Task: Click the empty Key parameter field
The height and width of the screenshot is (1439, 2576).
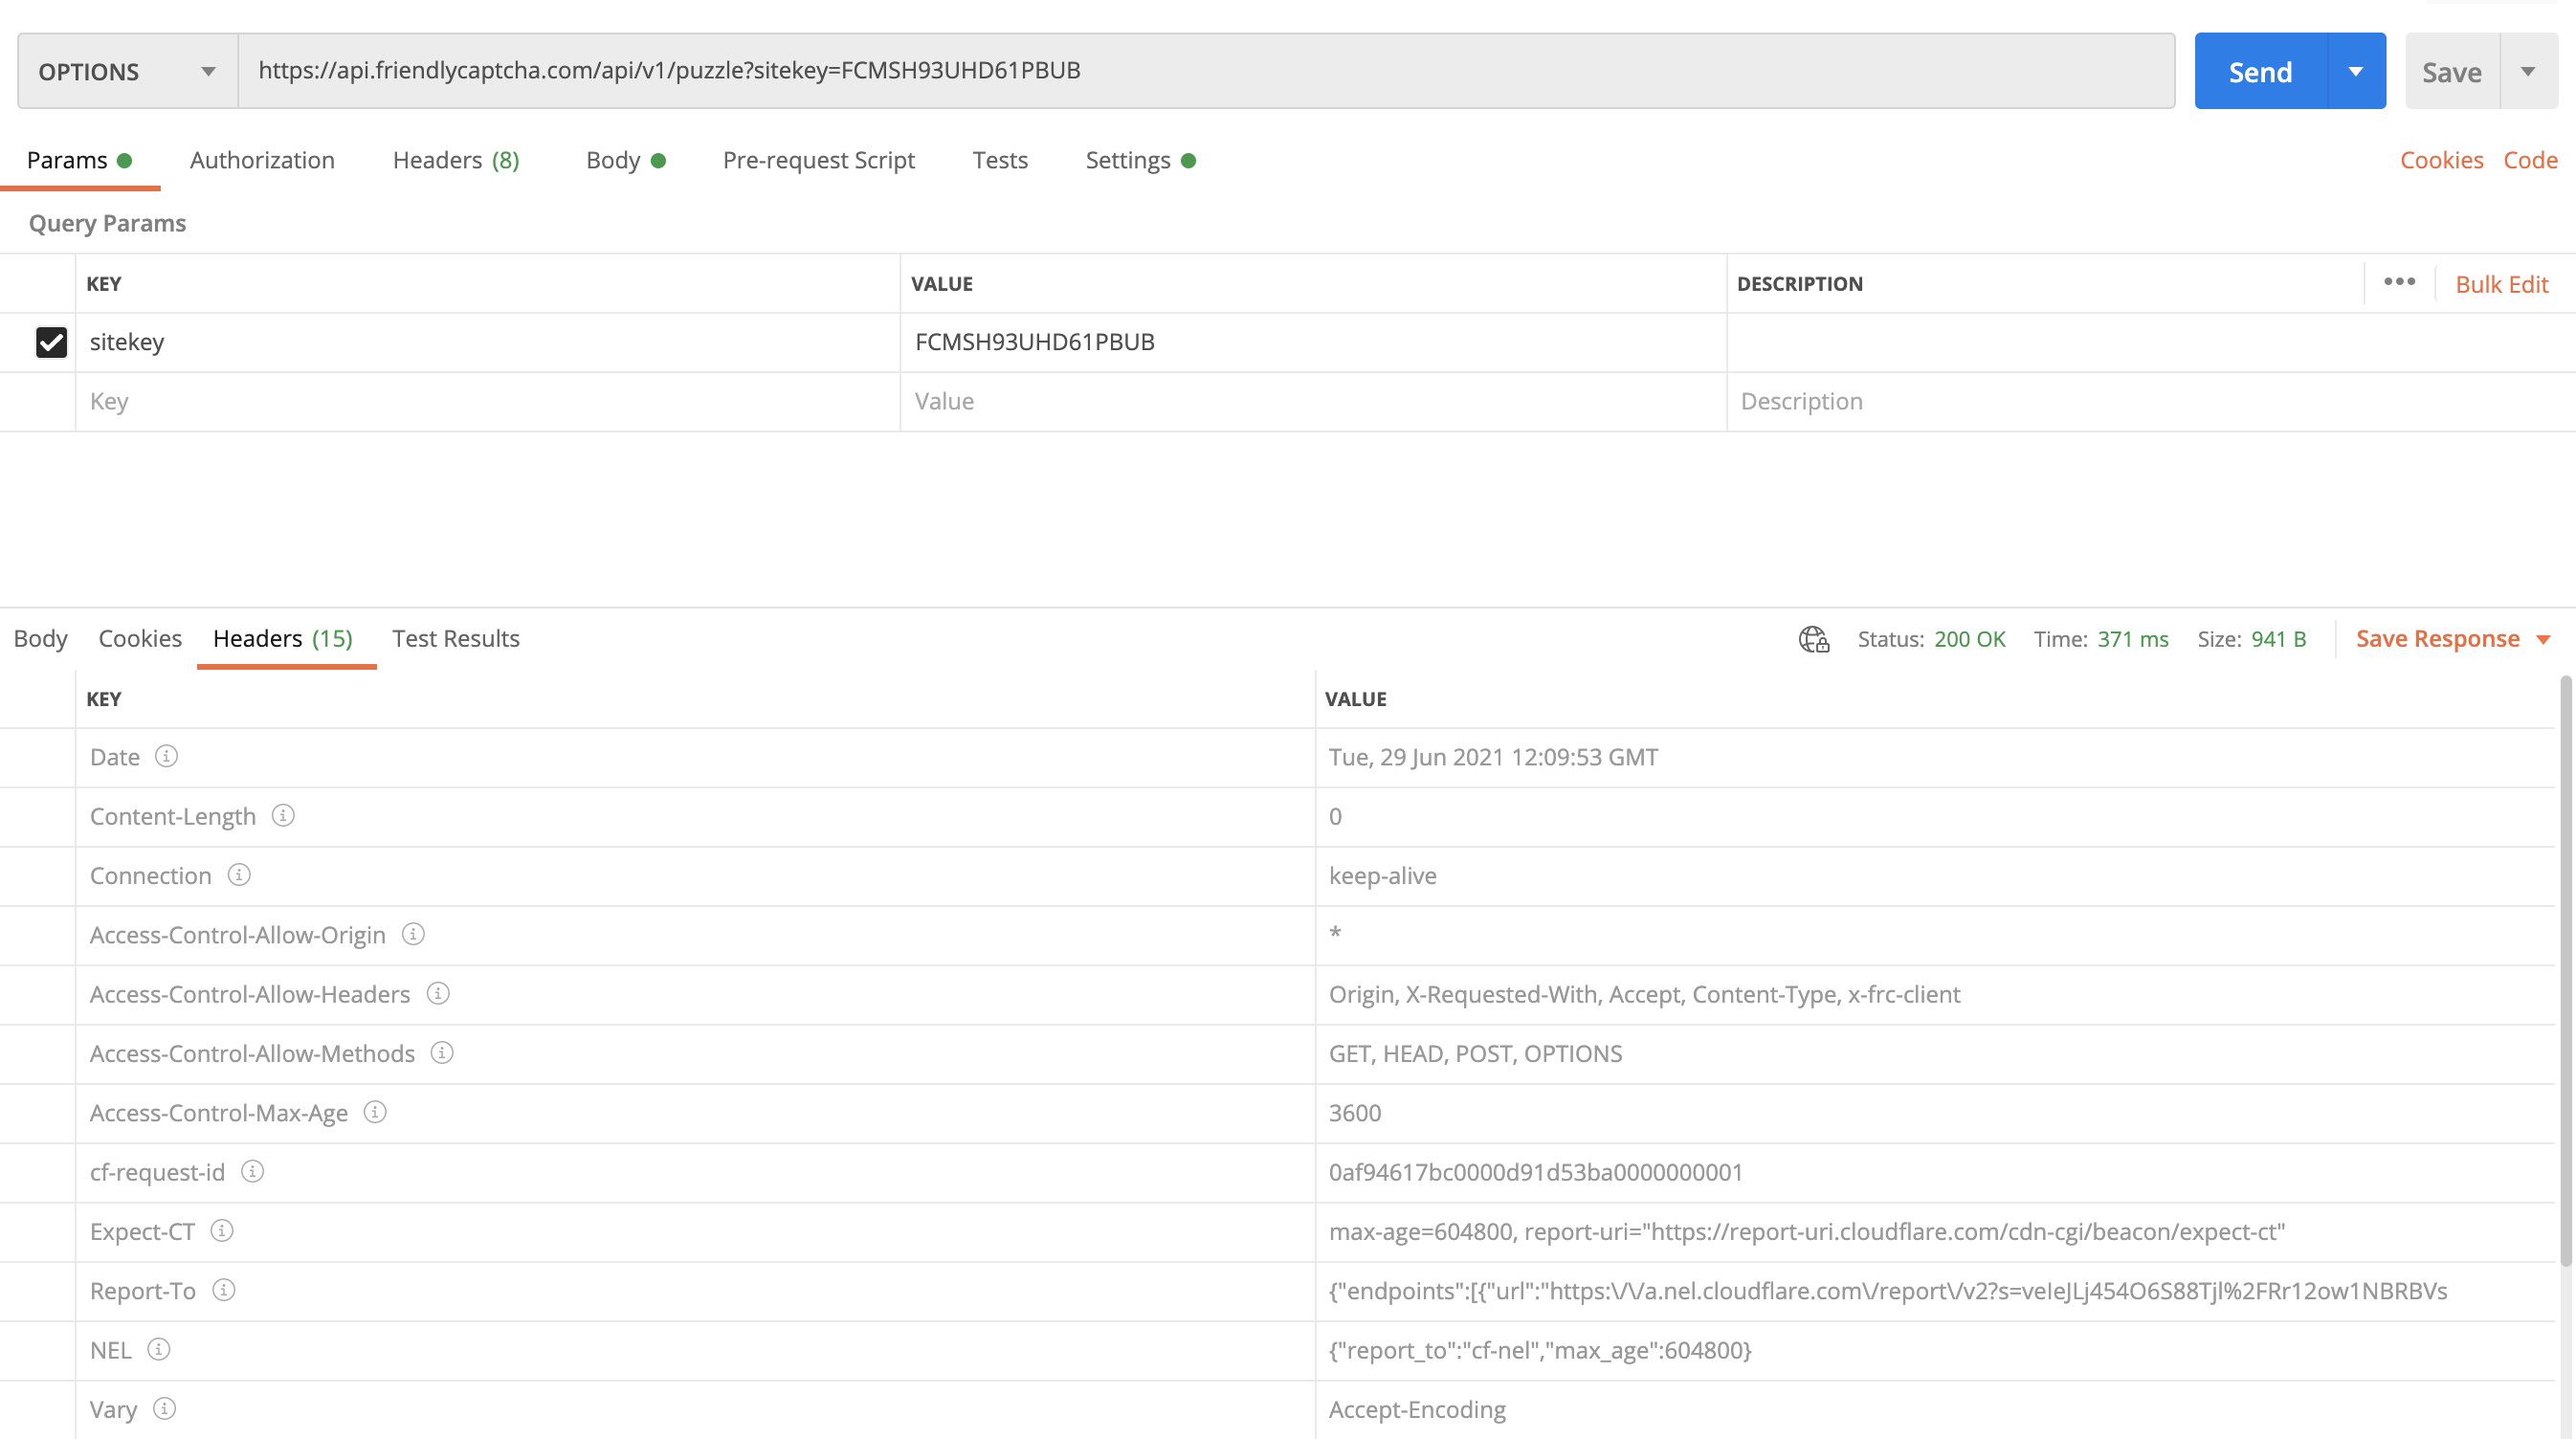Action: [x=488, y=401]
